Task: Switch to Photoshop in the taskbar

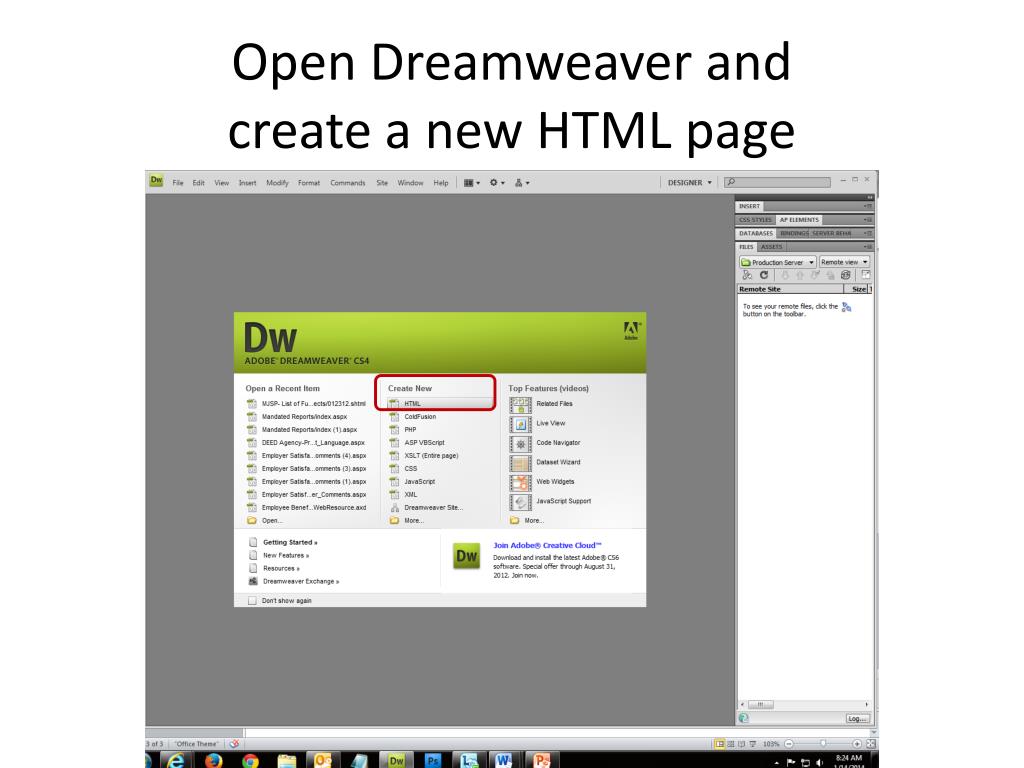Action: (432, 761)
